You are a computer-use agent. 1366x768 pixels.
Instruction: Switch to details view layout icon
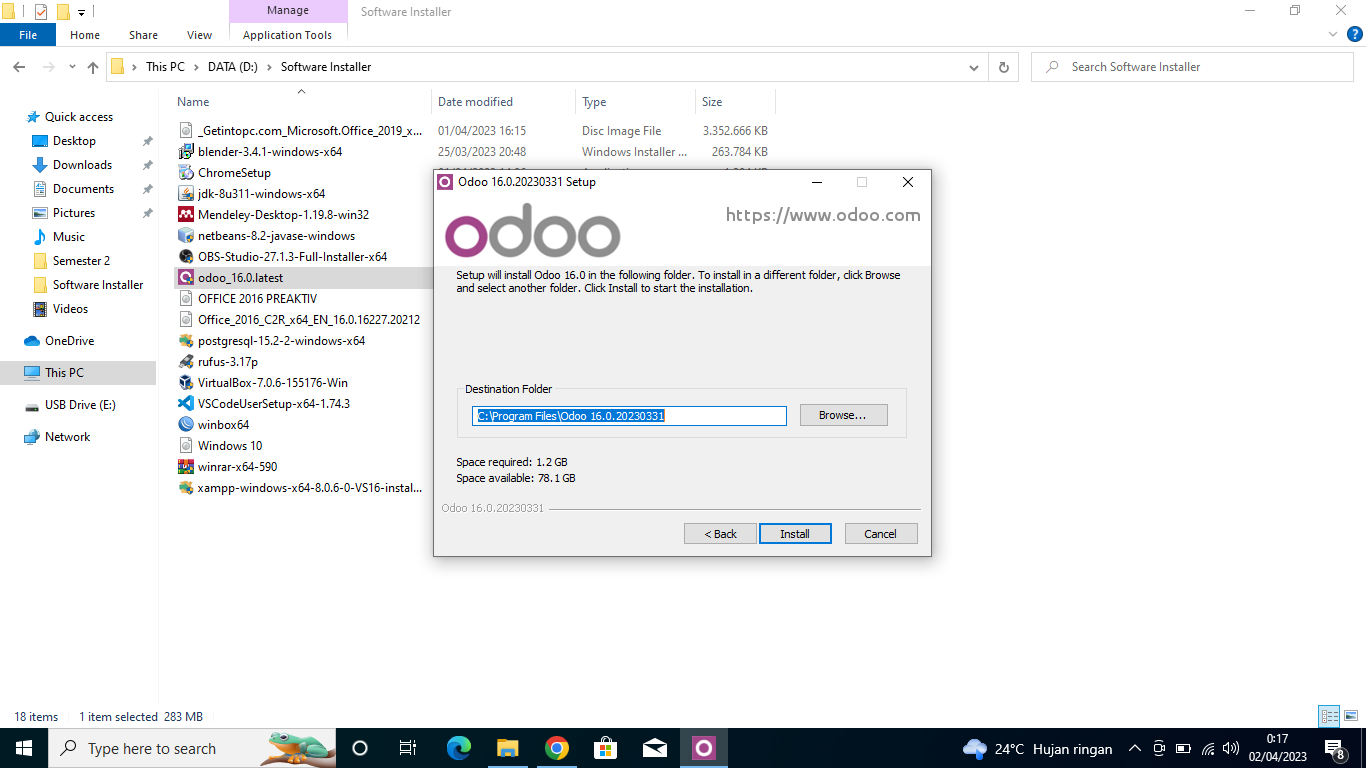point(1329,716)
